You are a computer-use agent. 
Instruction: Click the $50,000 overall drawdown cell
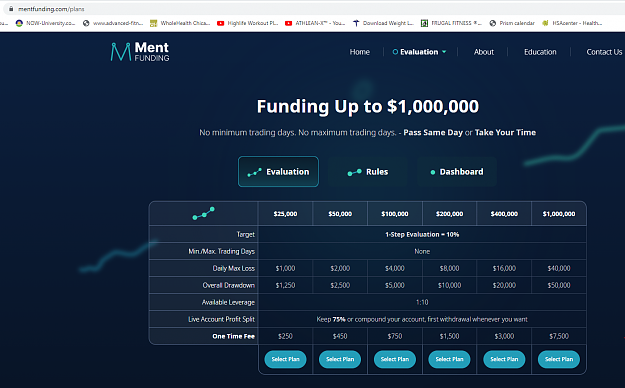[559, 285]
